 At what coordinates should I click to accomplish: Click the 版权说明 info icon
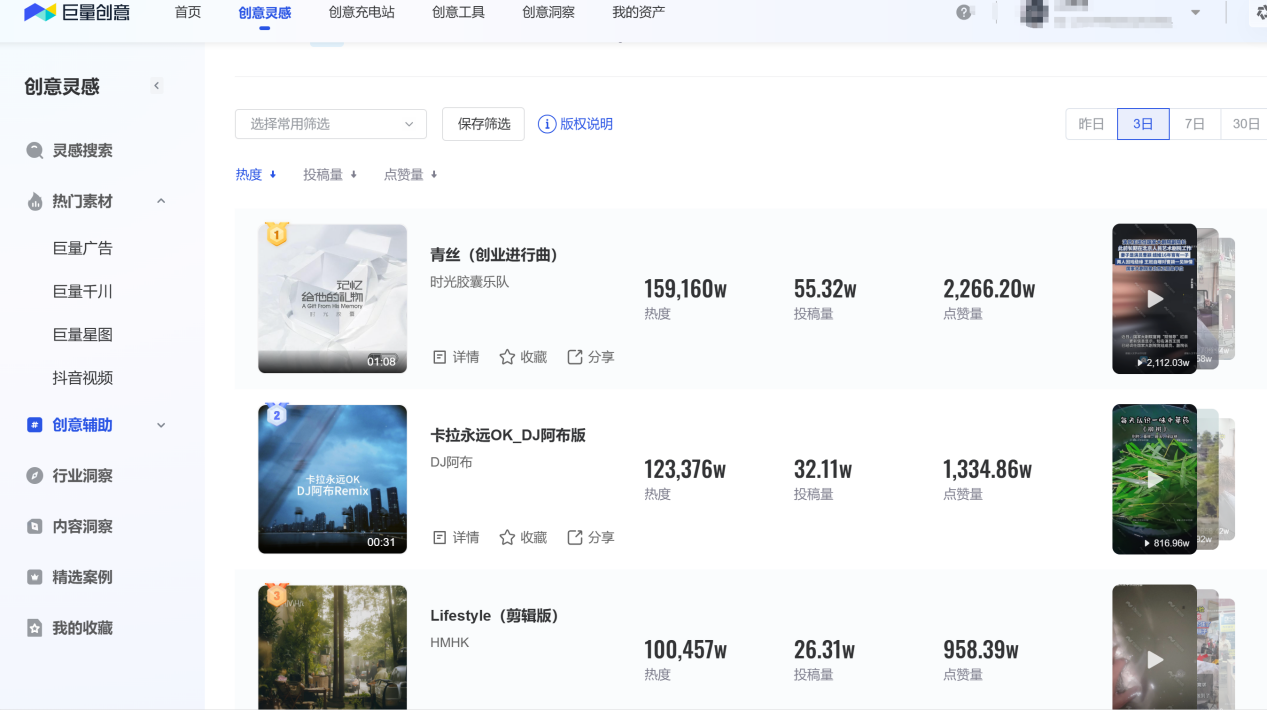[547, 124]
